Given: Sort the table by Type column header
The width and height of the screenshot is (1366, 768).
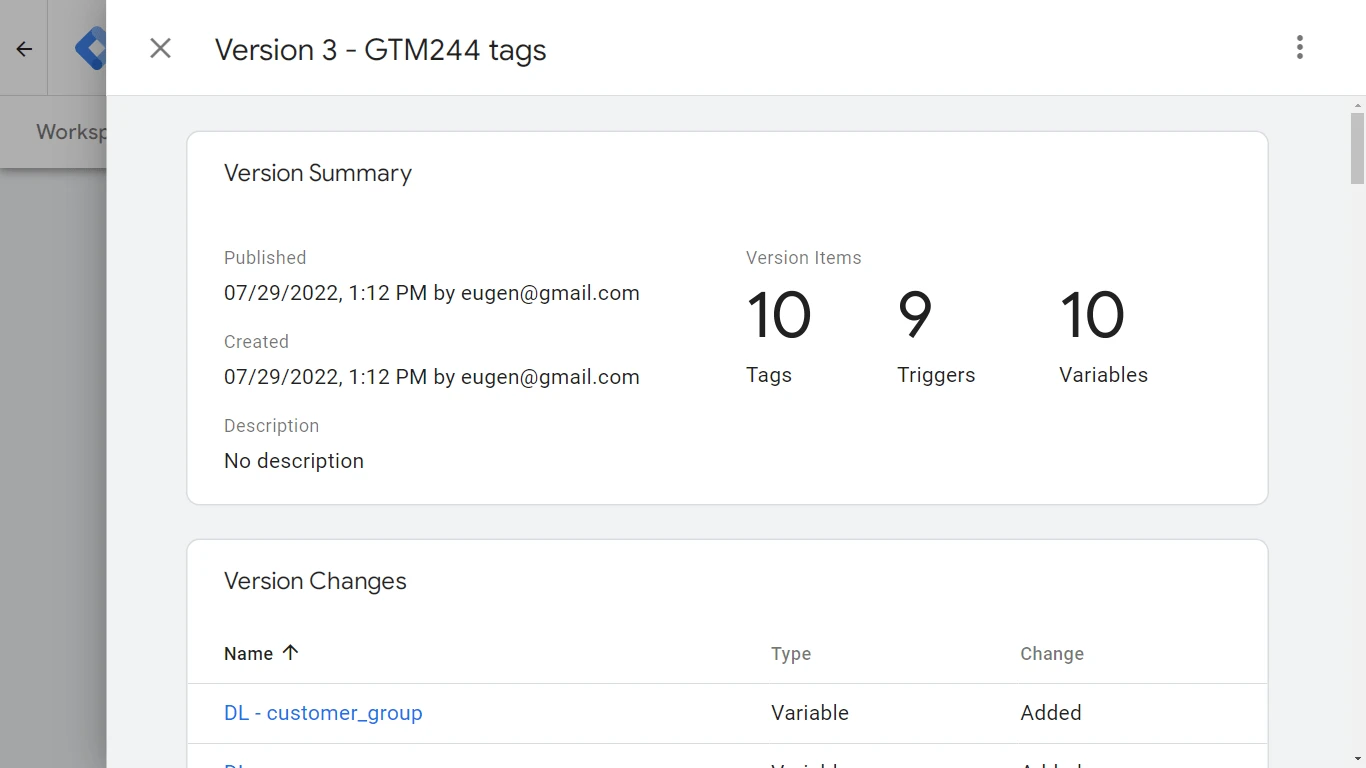Looking at the screenshot, I should (790, 654).
